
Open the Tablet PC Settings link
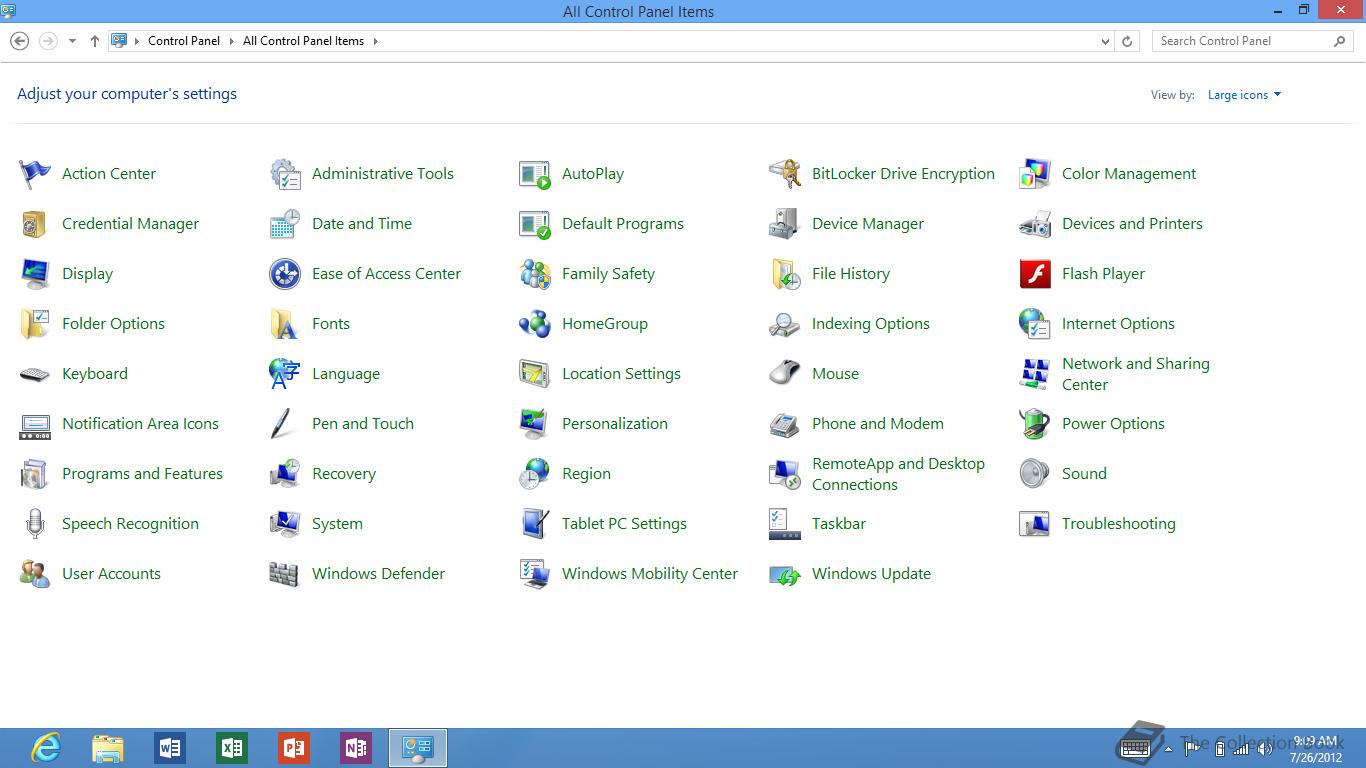pos(624,524)
